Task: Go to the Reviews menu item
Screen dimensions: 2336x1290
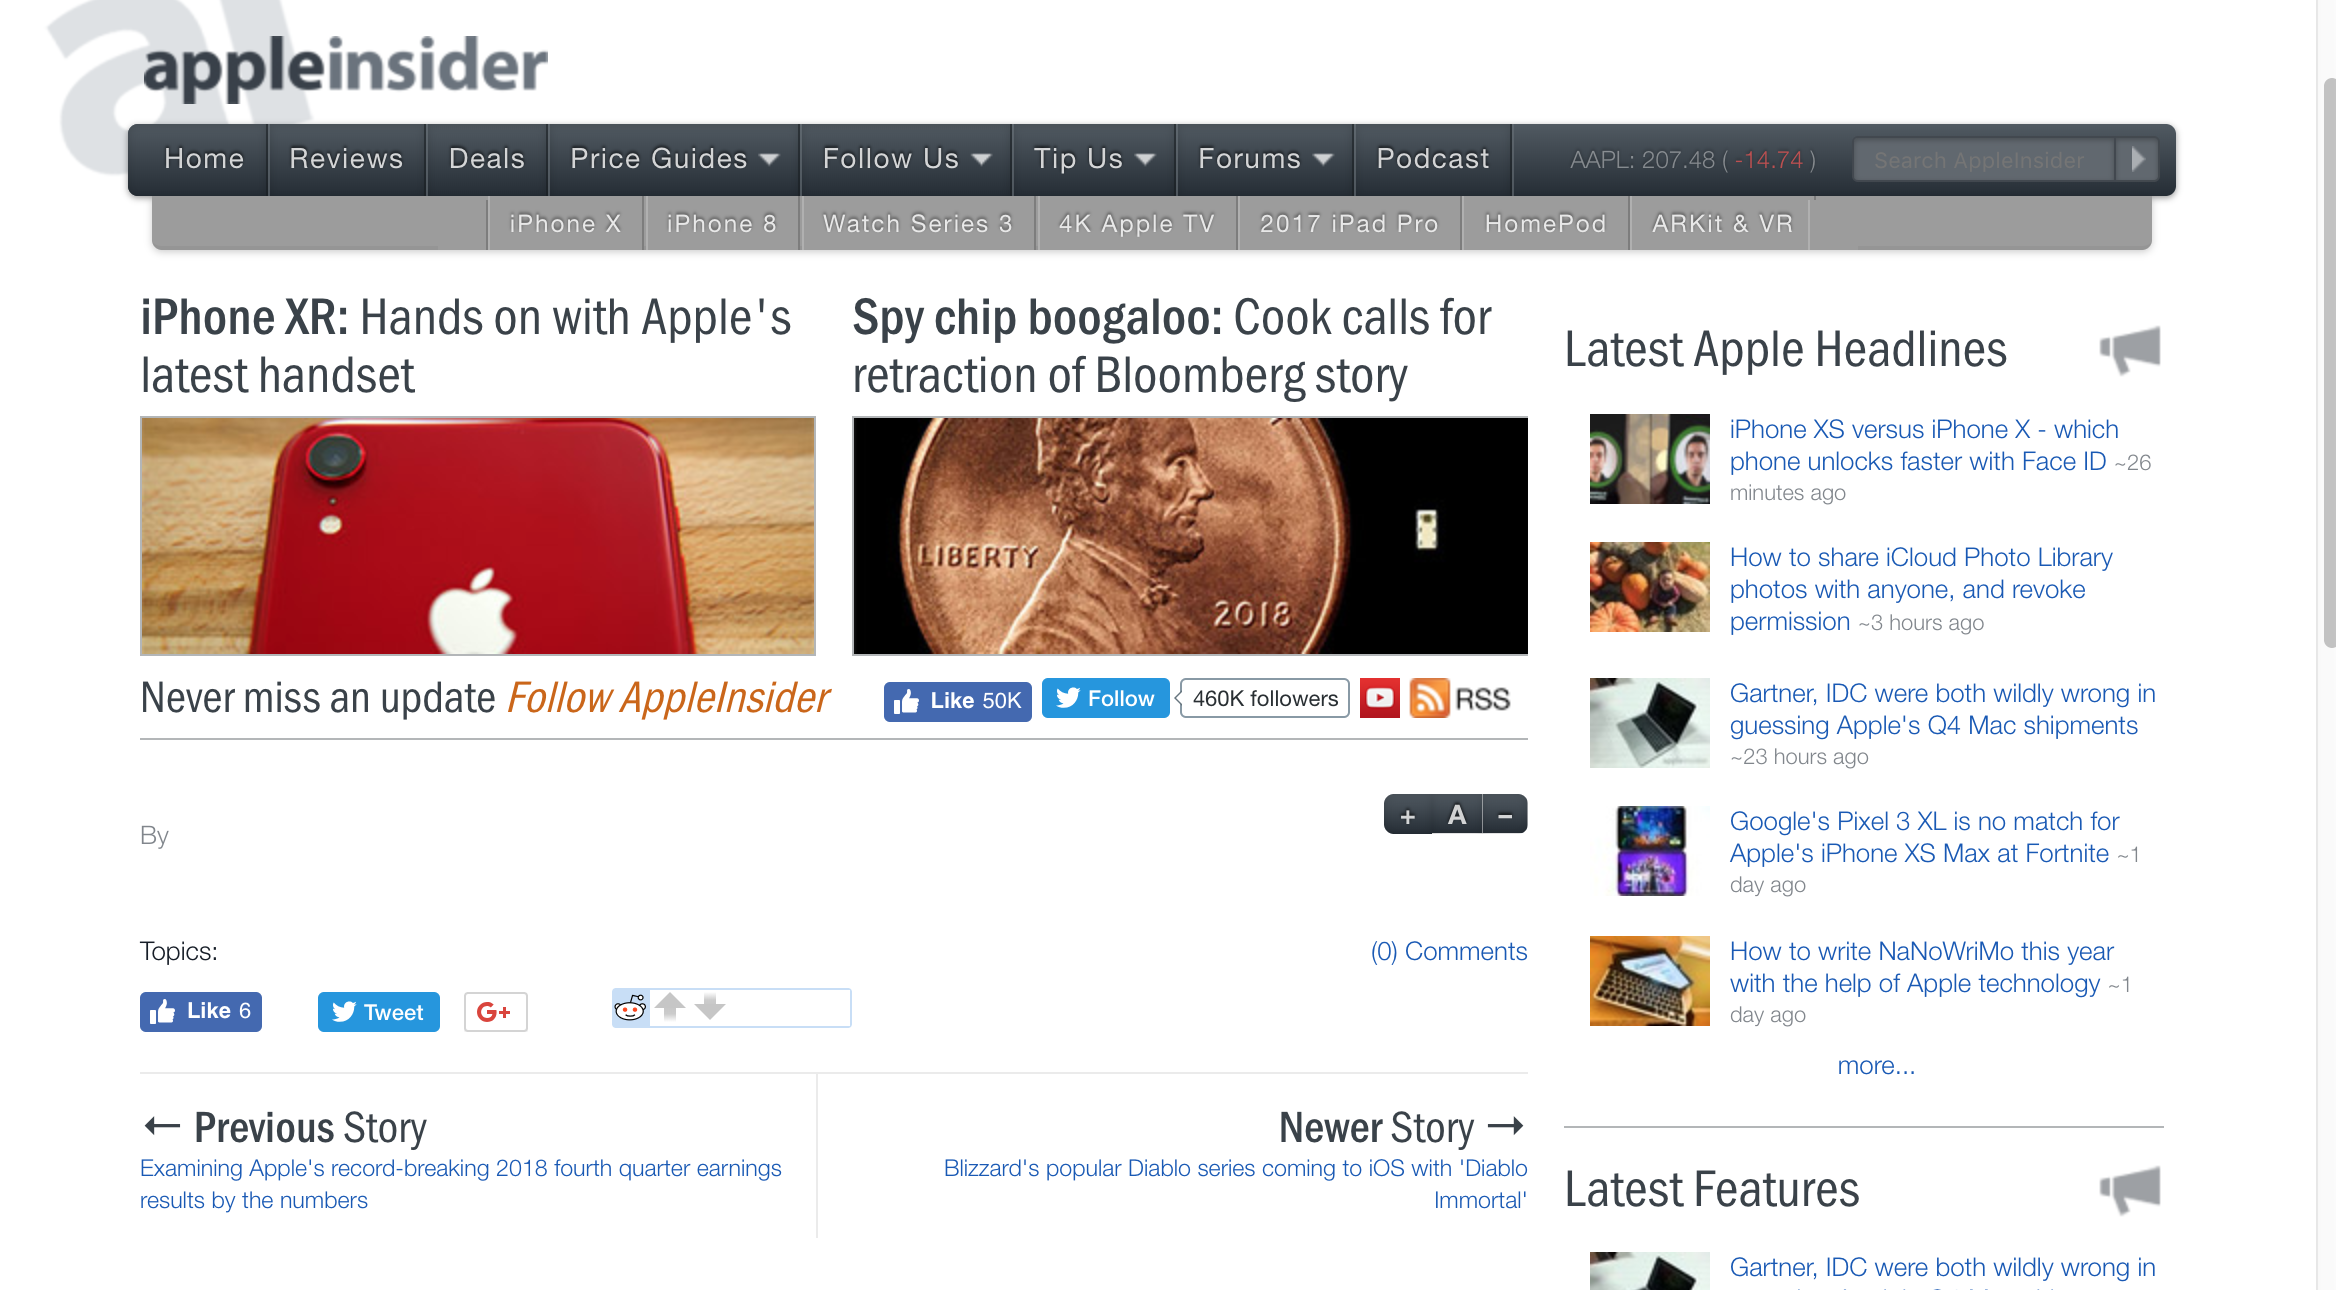Action: (346, 159)
